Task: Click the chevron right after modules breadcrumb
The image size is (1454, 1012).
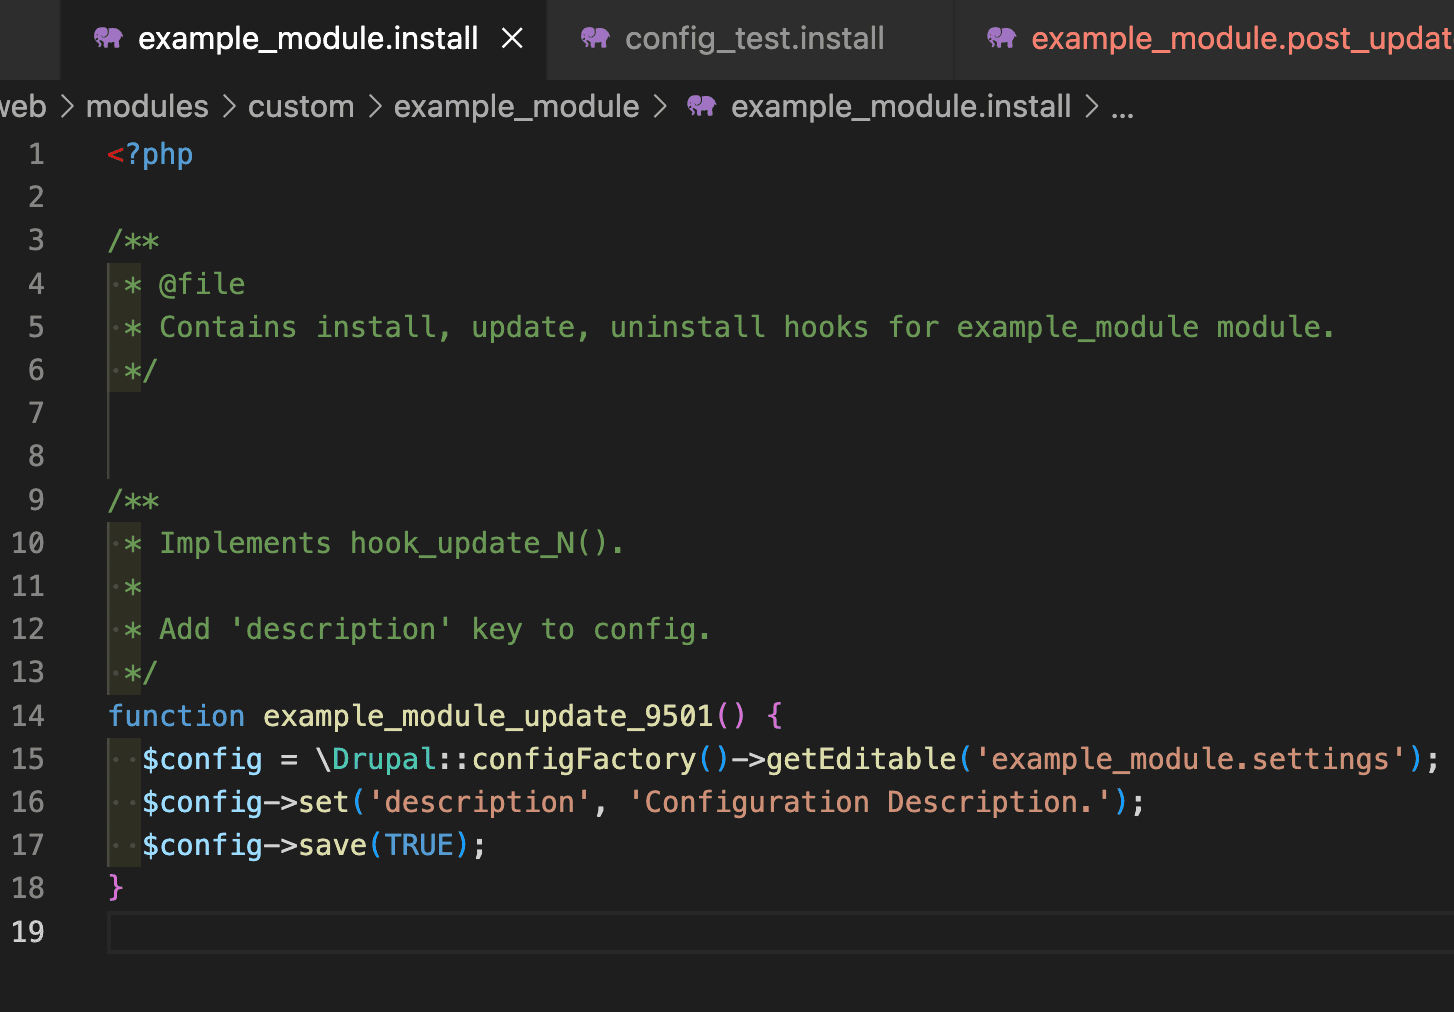Action: pos(229,106)
